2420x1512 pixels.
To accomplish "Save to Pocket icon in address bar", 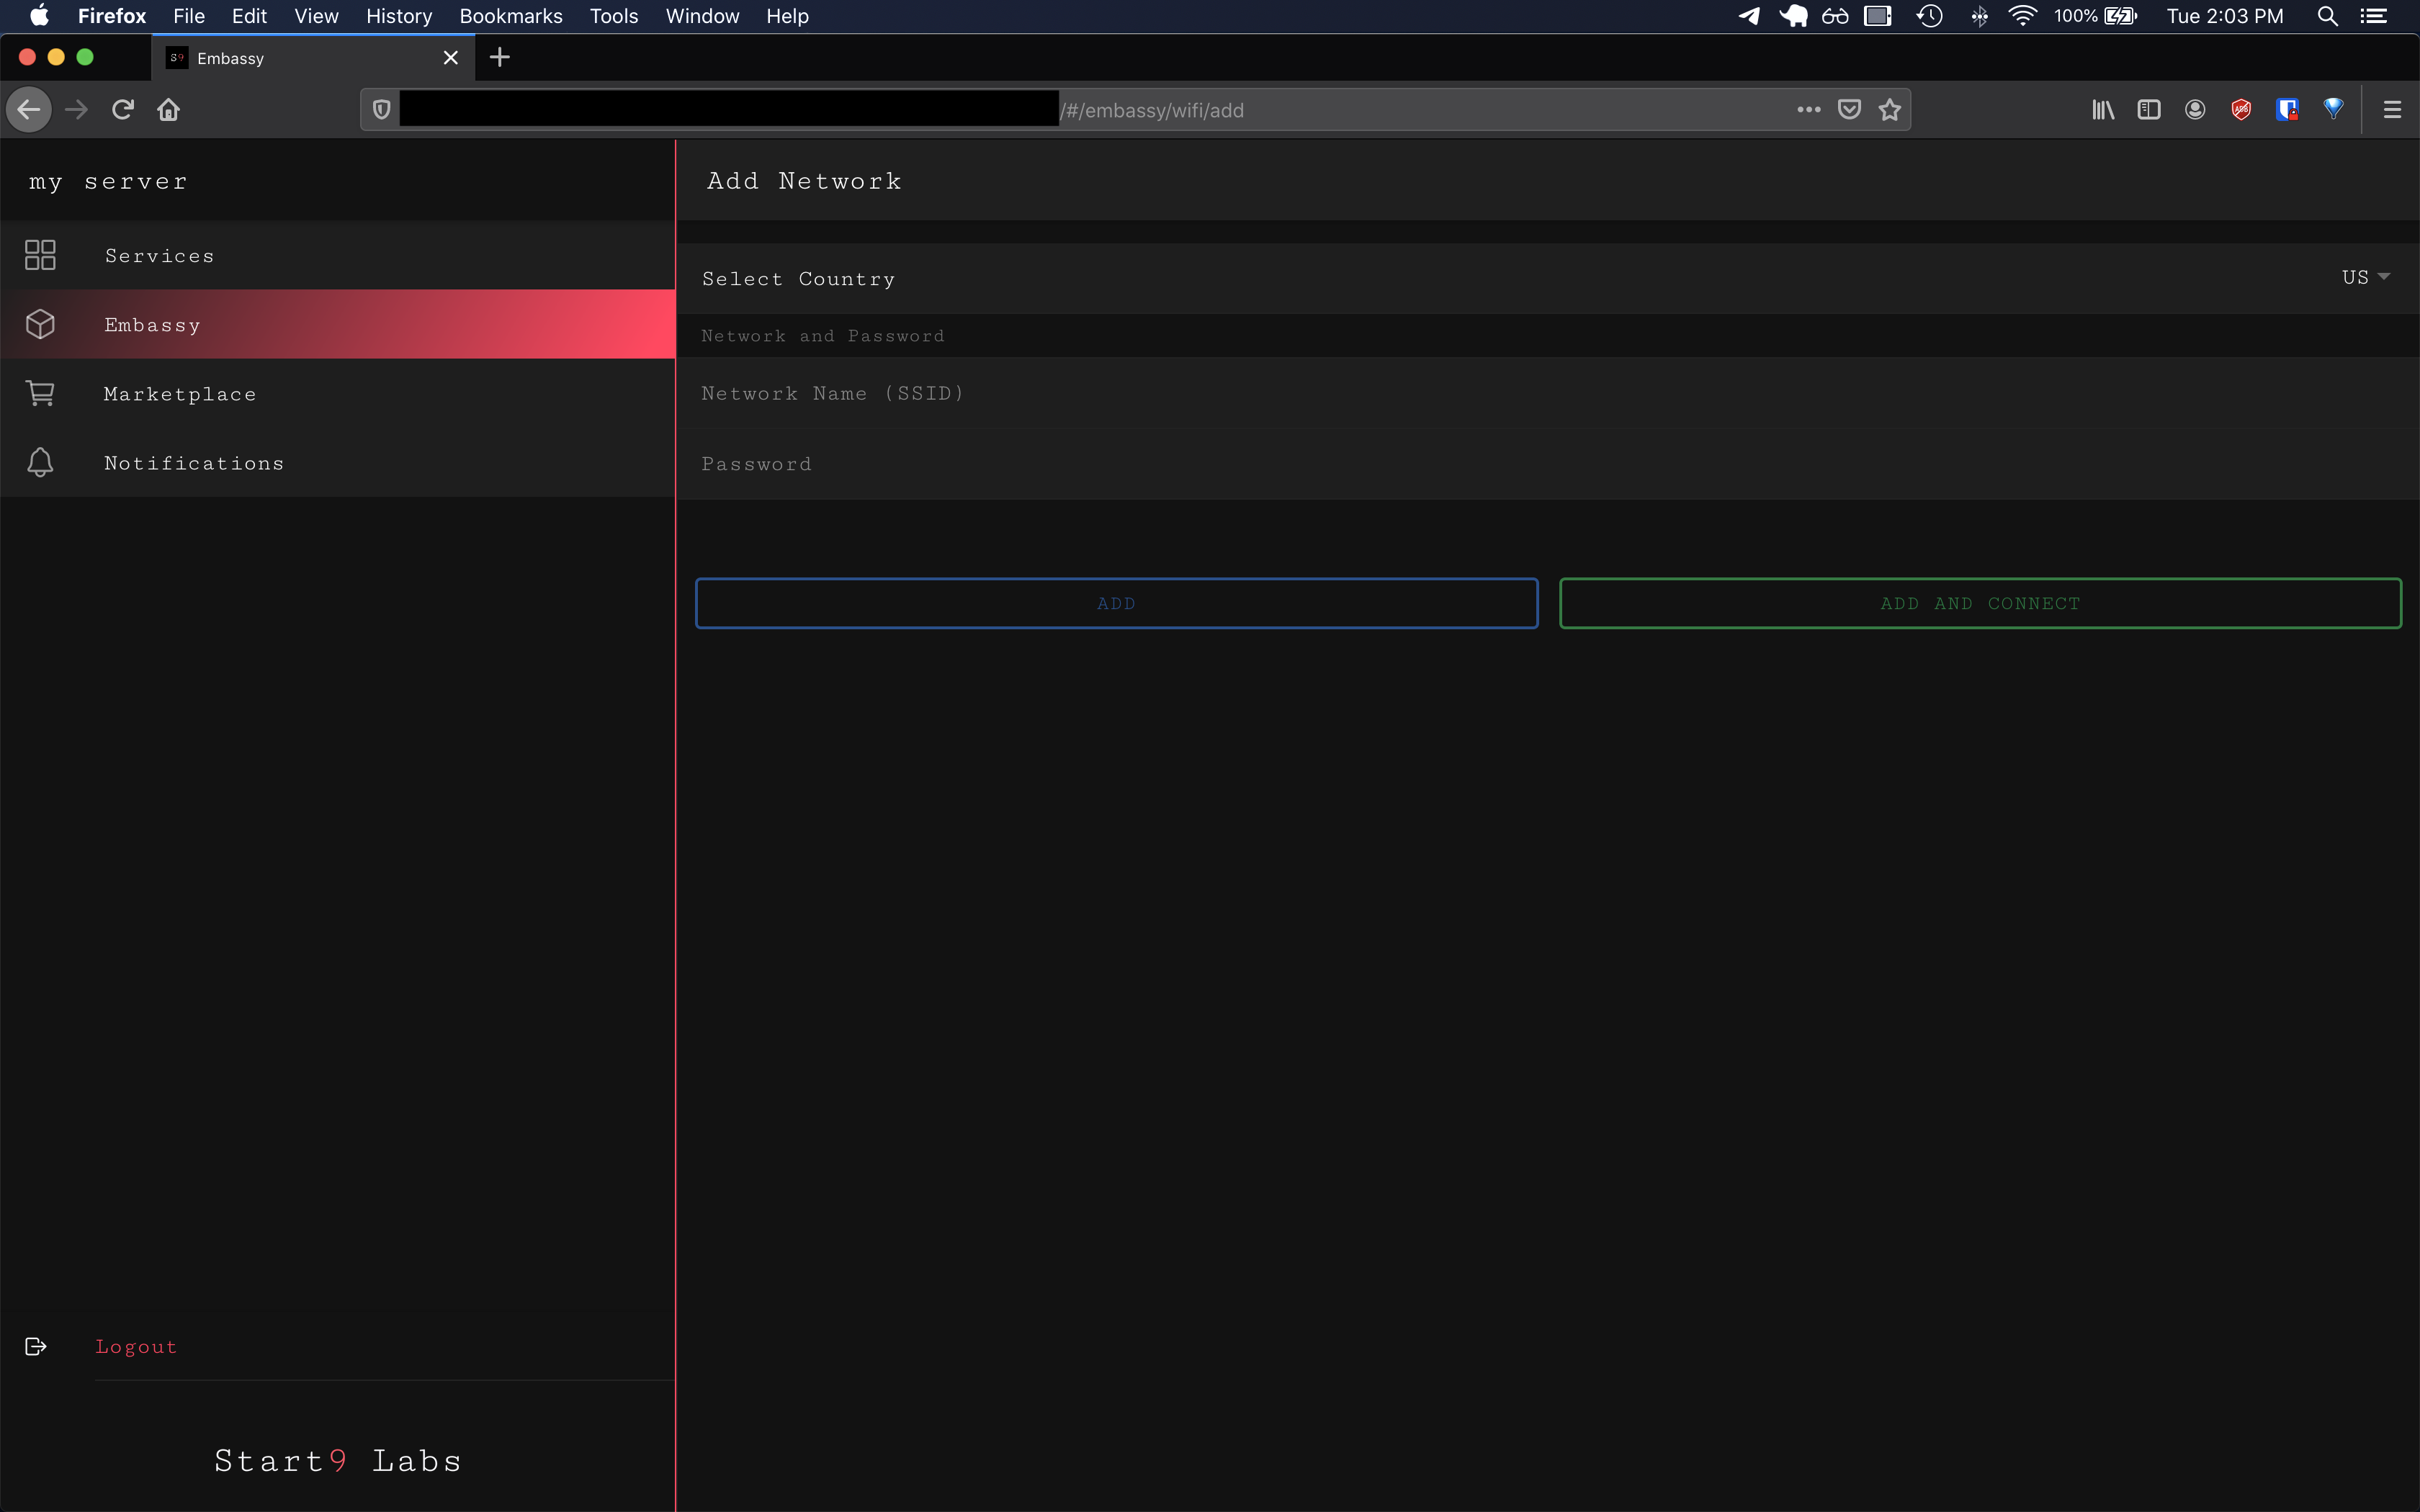I will click(1849, 110).
